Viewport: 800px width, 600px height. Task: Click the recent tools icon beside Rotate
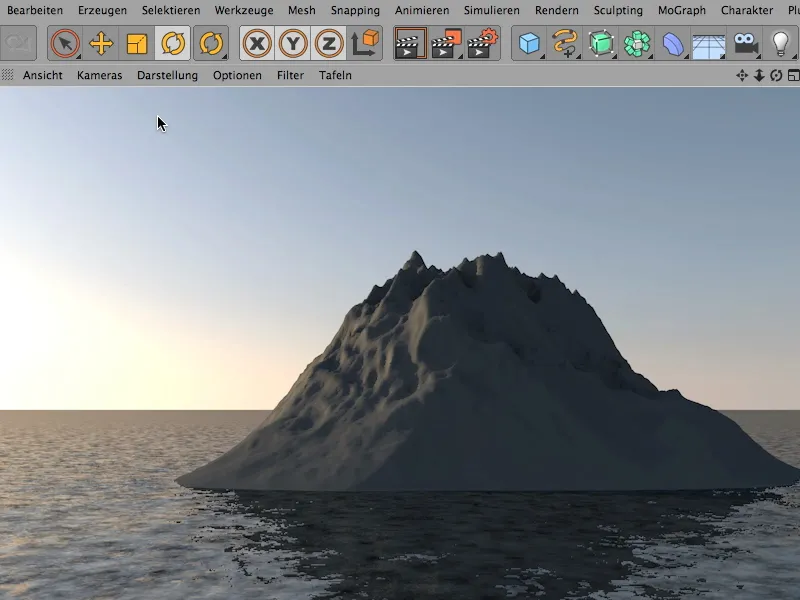pos(211,43)
